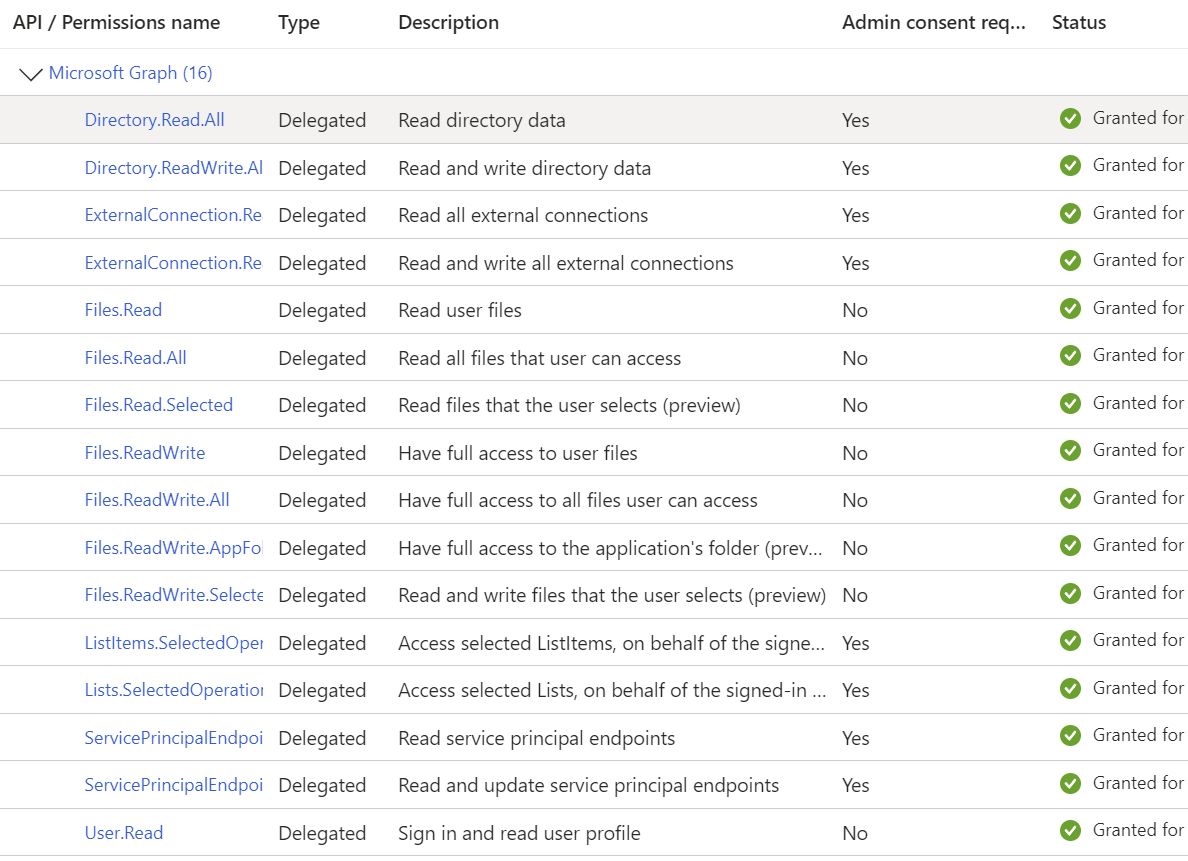
Task: Click green granted checkmark in Files.ReadWrite.All row
Action: (1071, 498)
